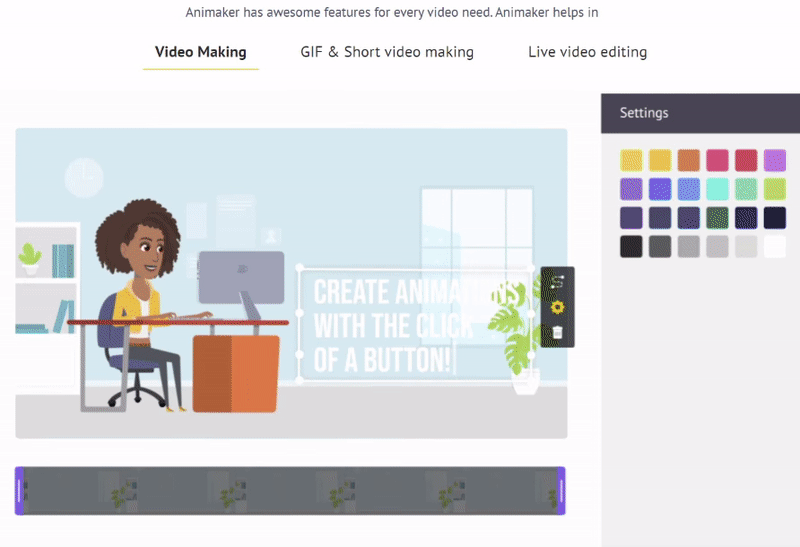The width and height of the screenshot is (800, 547).
Task: Choose the lightest gray swatch beside white
Action: click(x=746, y=246)
